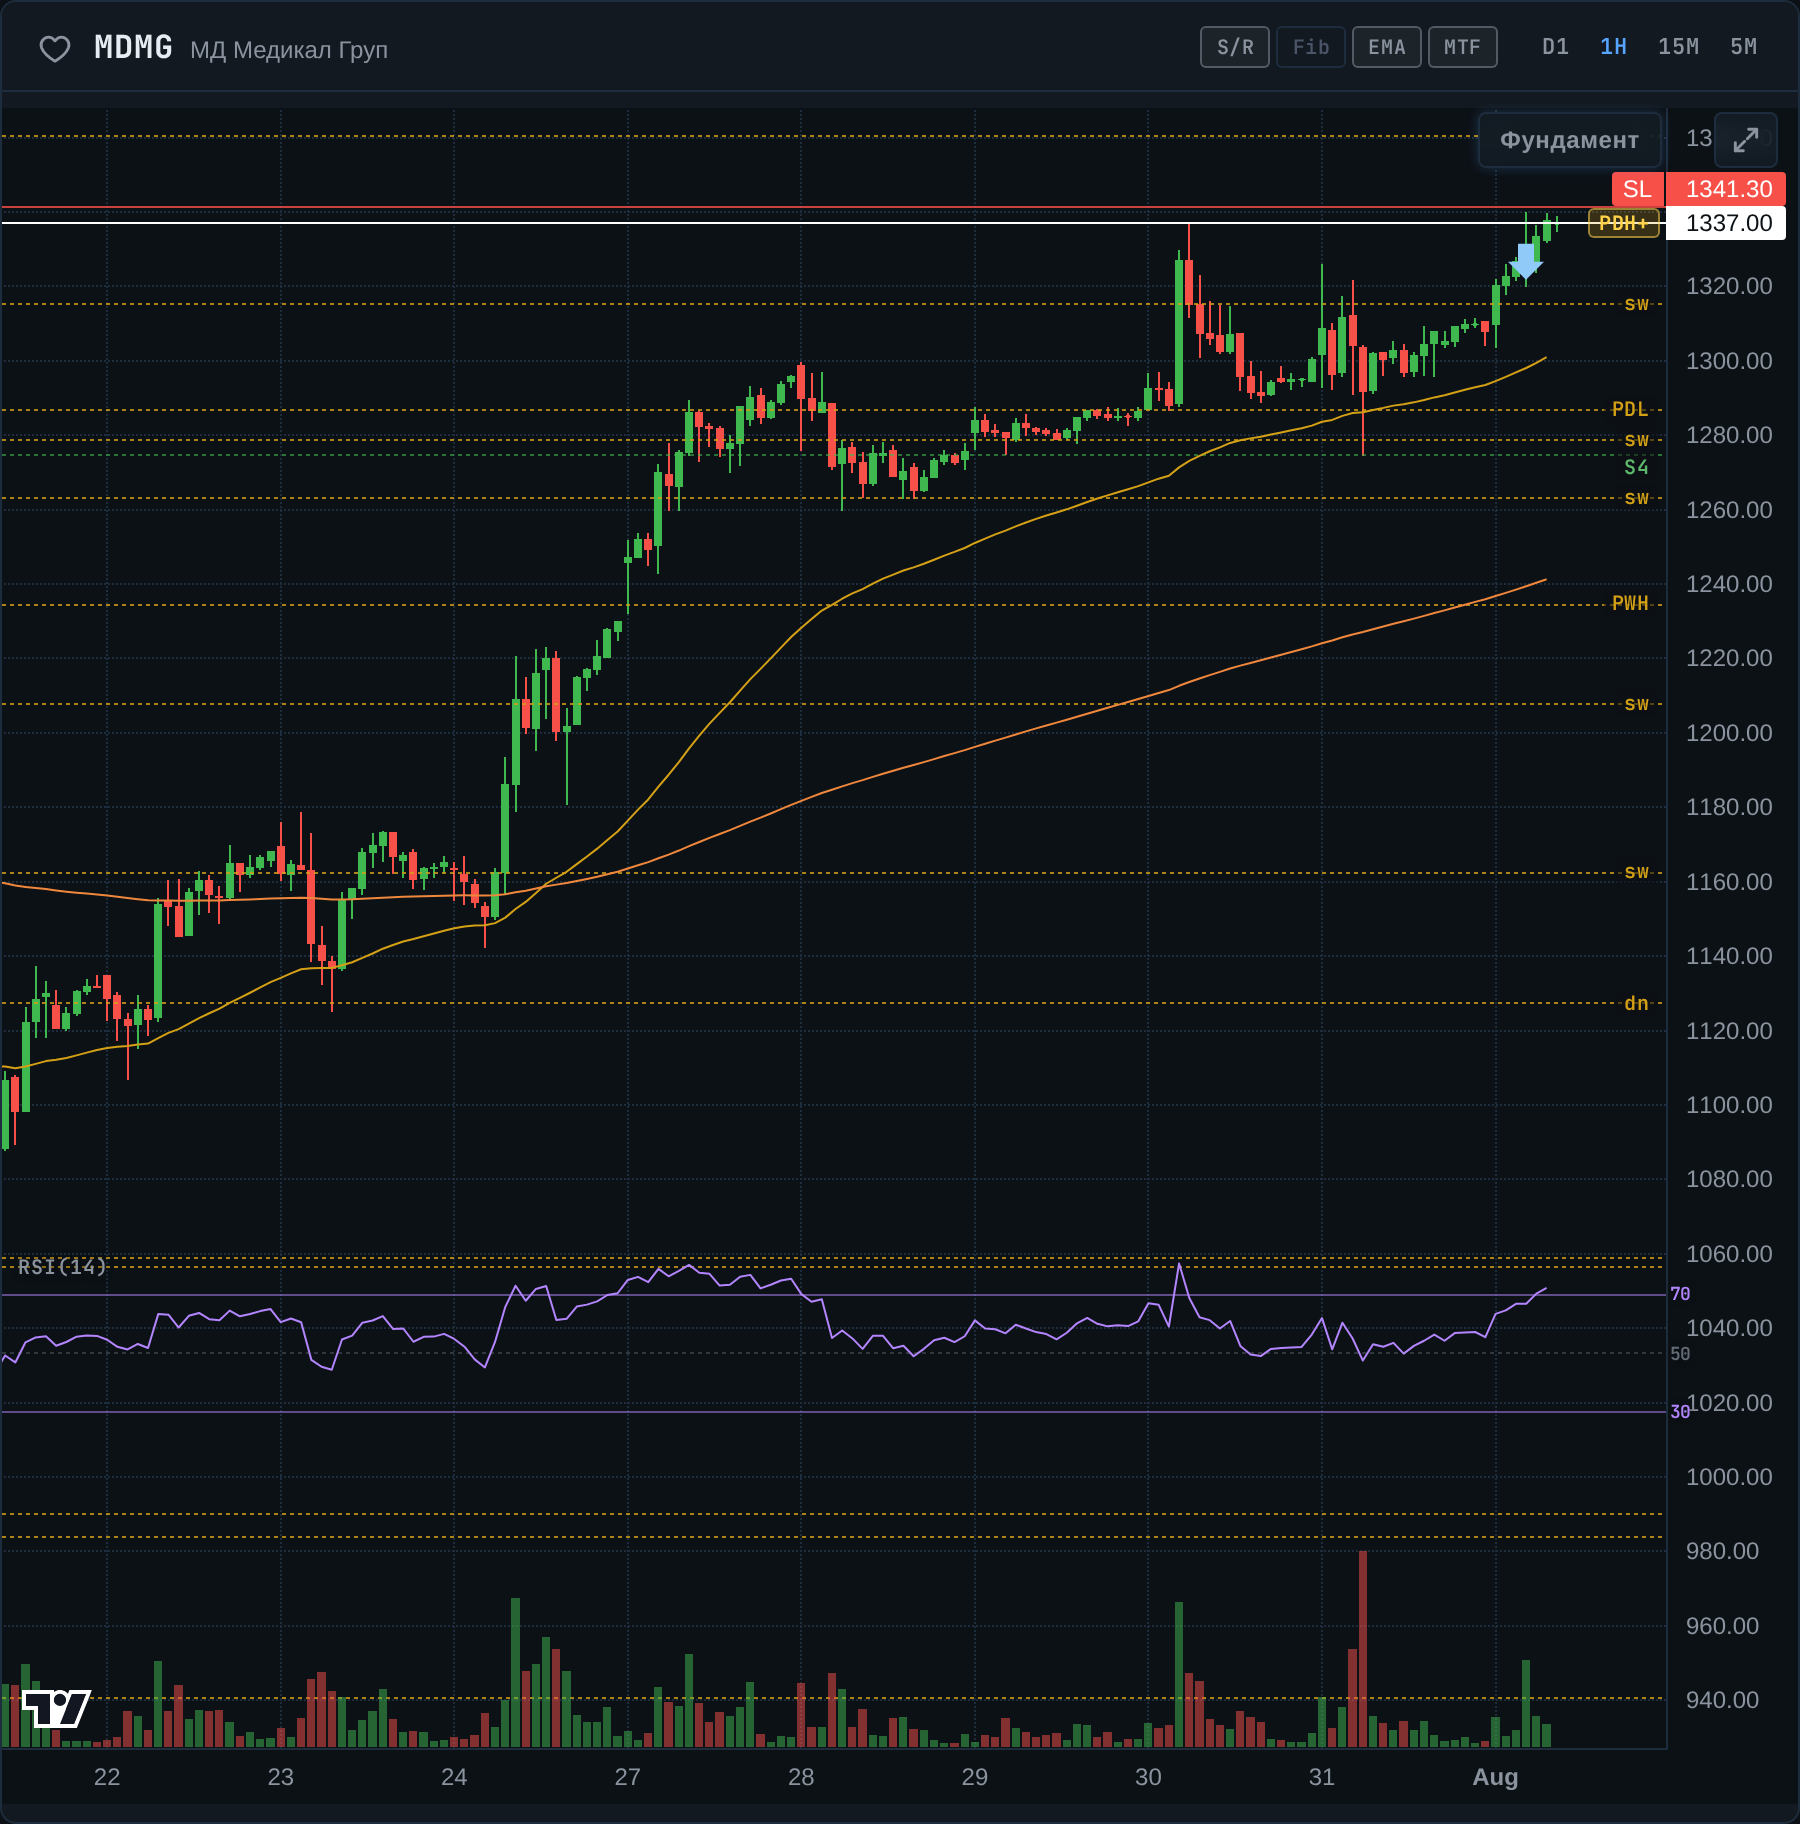Switch to the 5M timeframe

1744,47
